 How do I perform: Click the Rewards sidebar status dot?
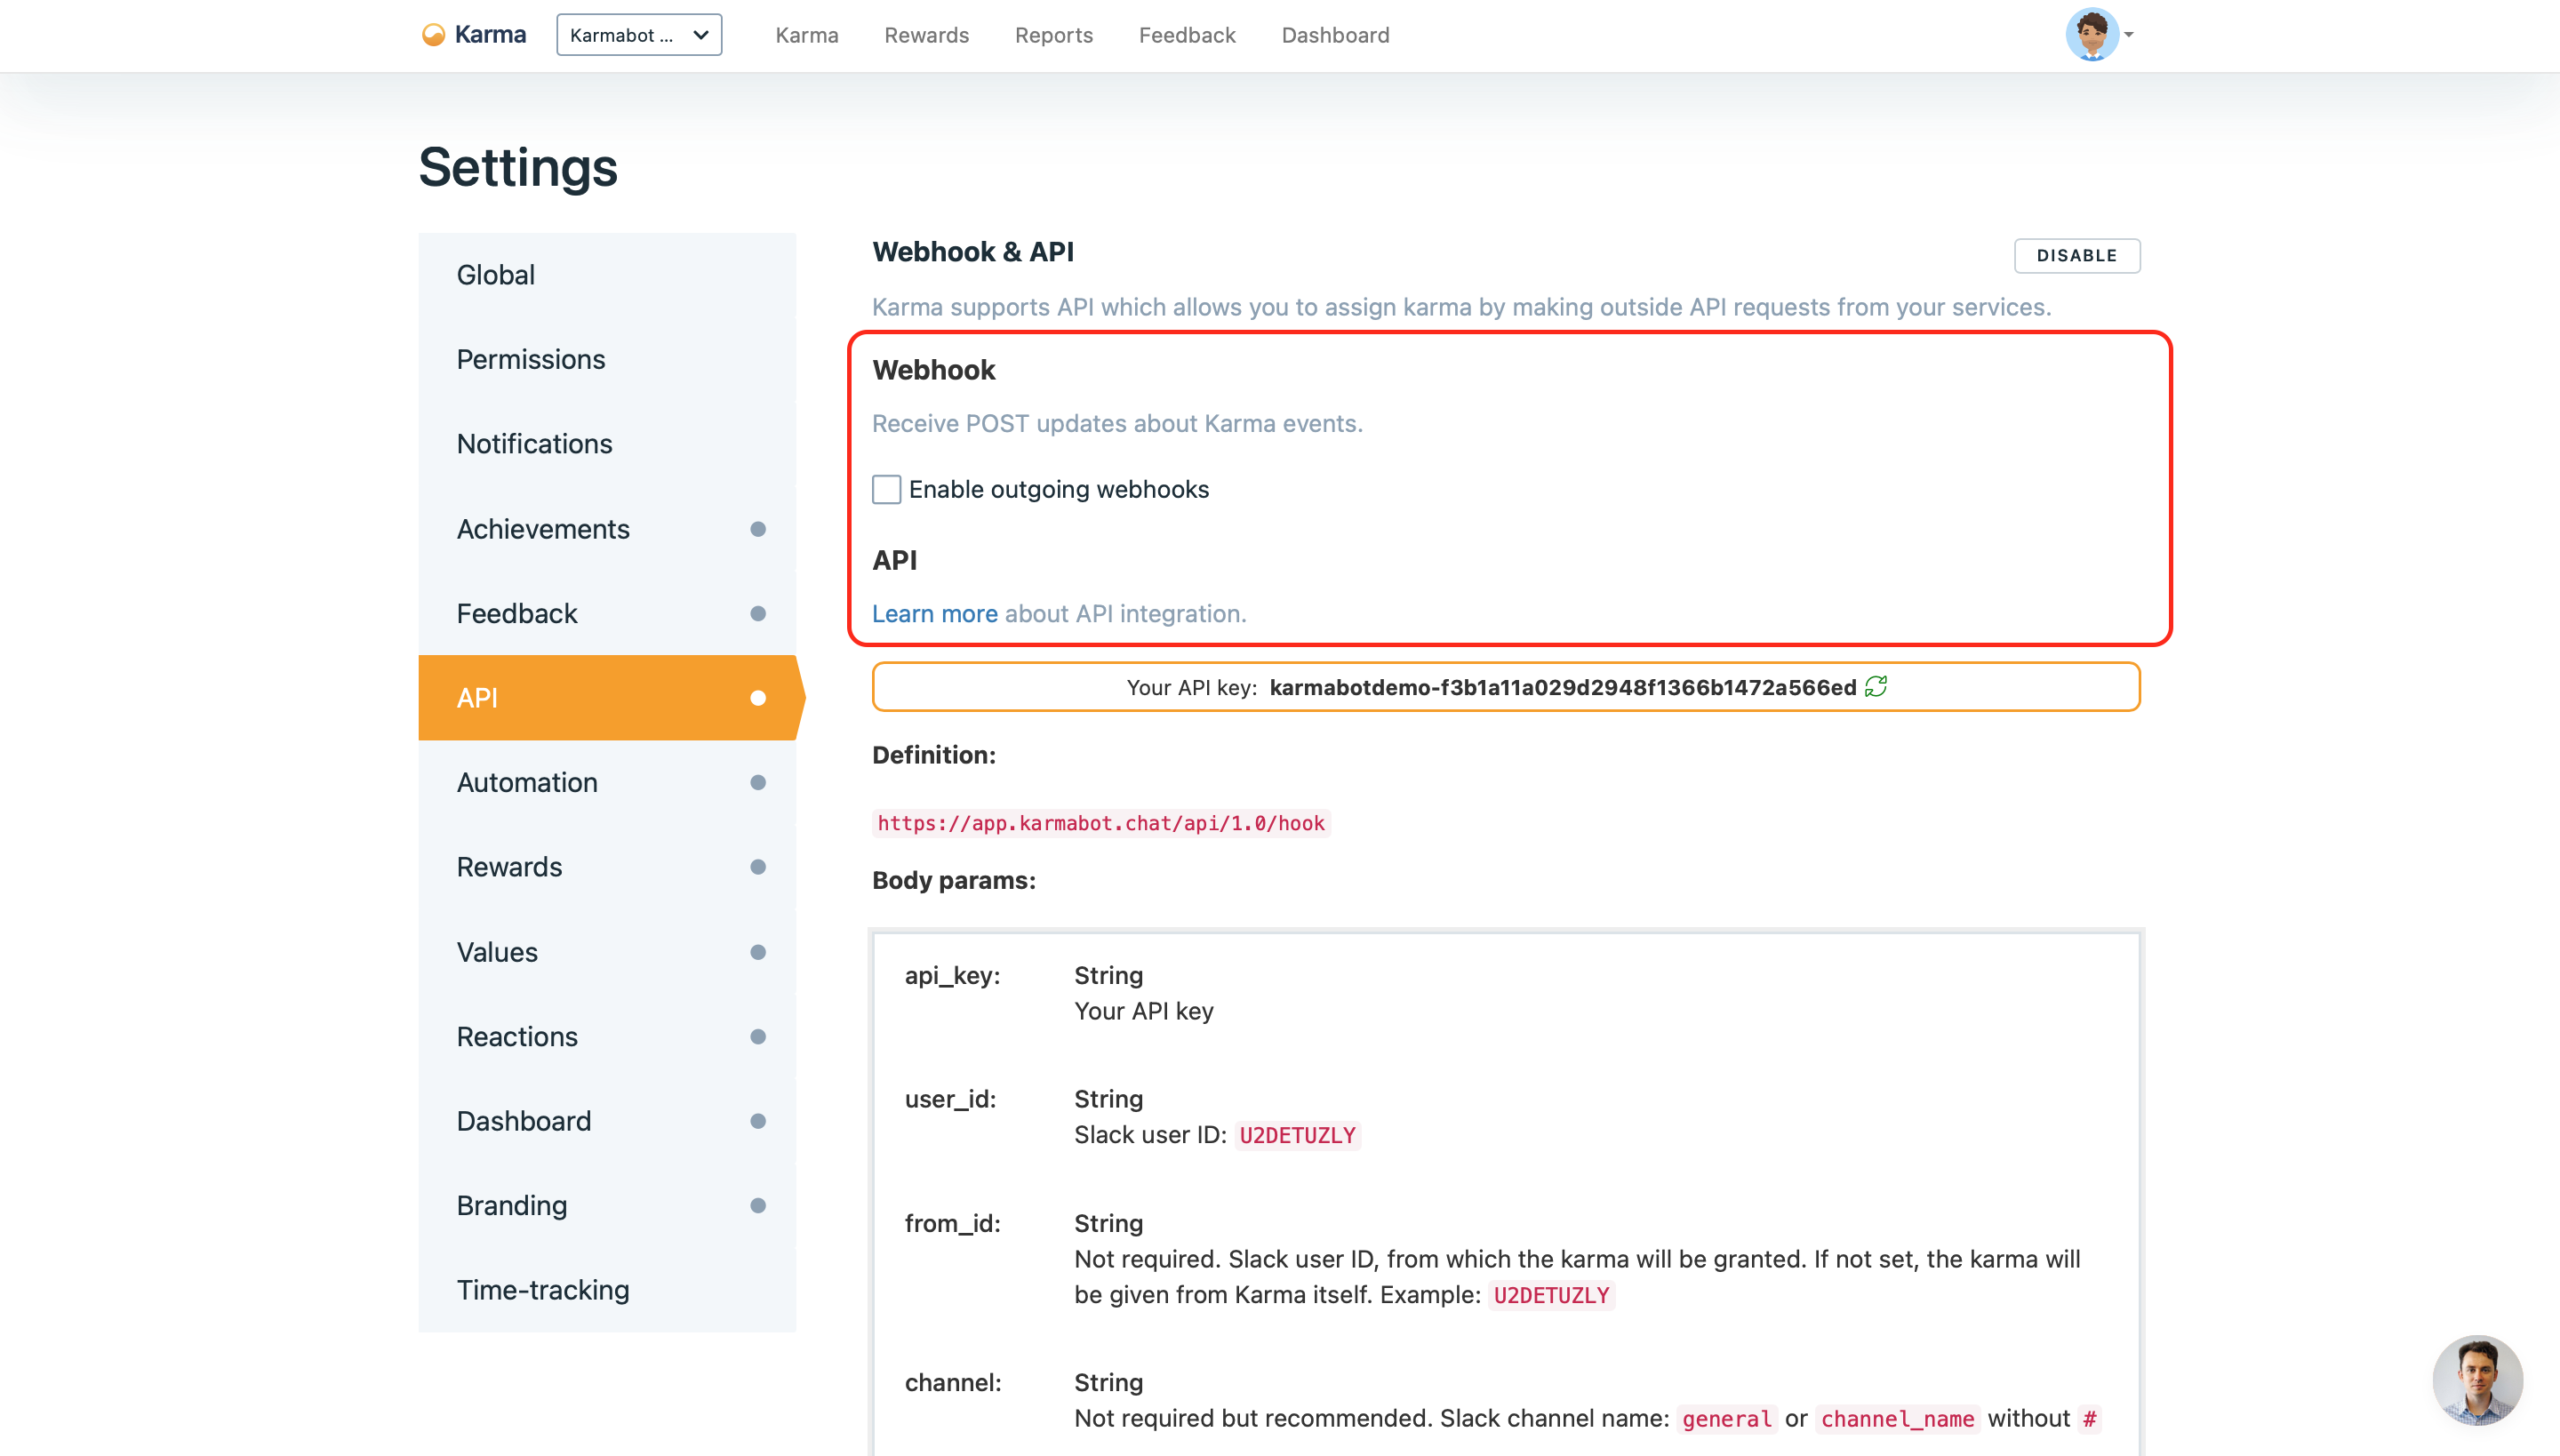(x=758, y=867)
